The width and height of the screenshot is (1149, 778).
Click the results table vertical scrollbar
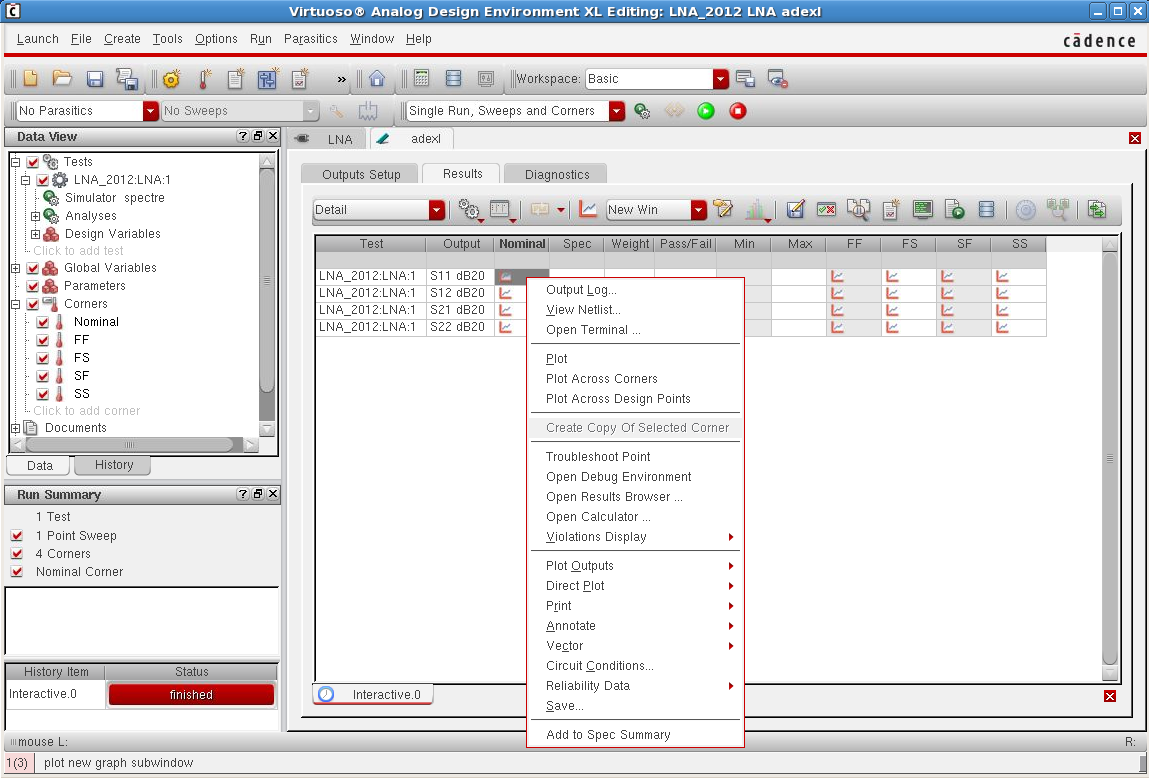pos(1109,458)
